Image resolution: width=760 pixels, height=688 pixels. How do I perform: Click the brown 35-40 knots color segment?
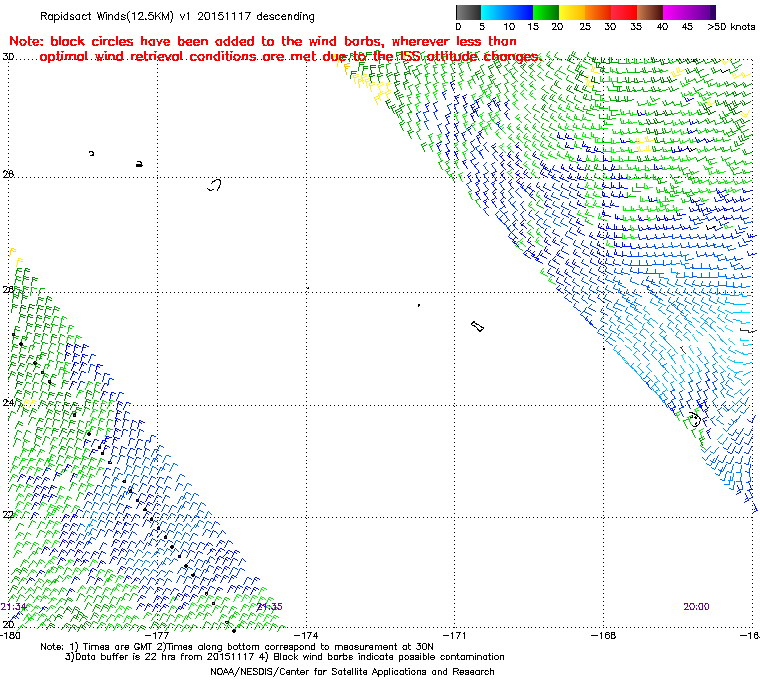[650, 12]
